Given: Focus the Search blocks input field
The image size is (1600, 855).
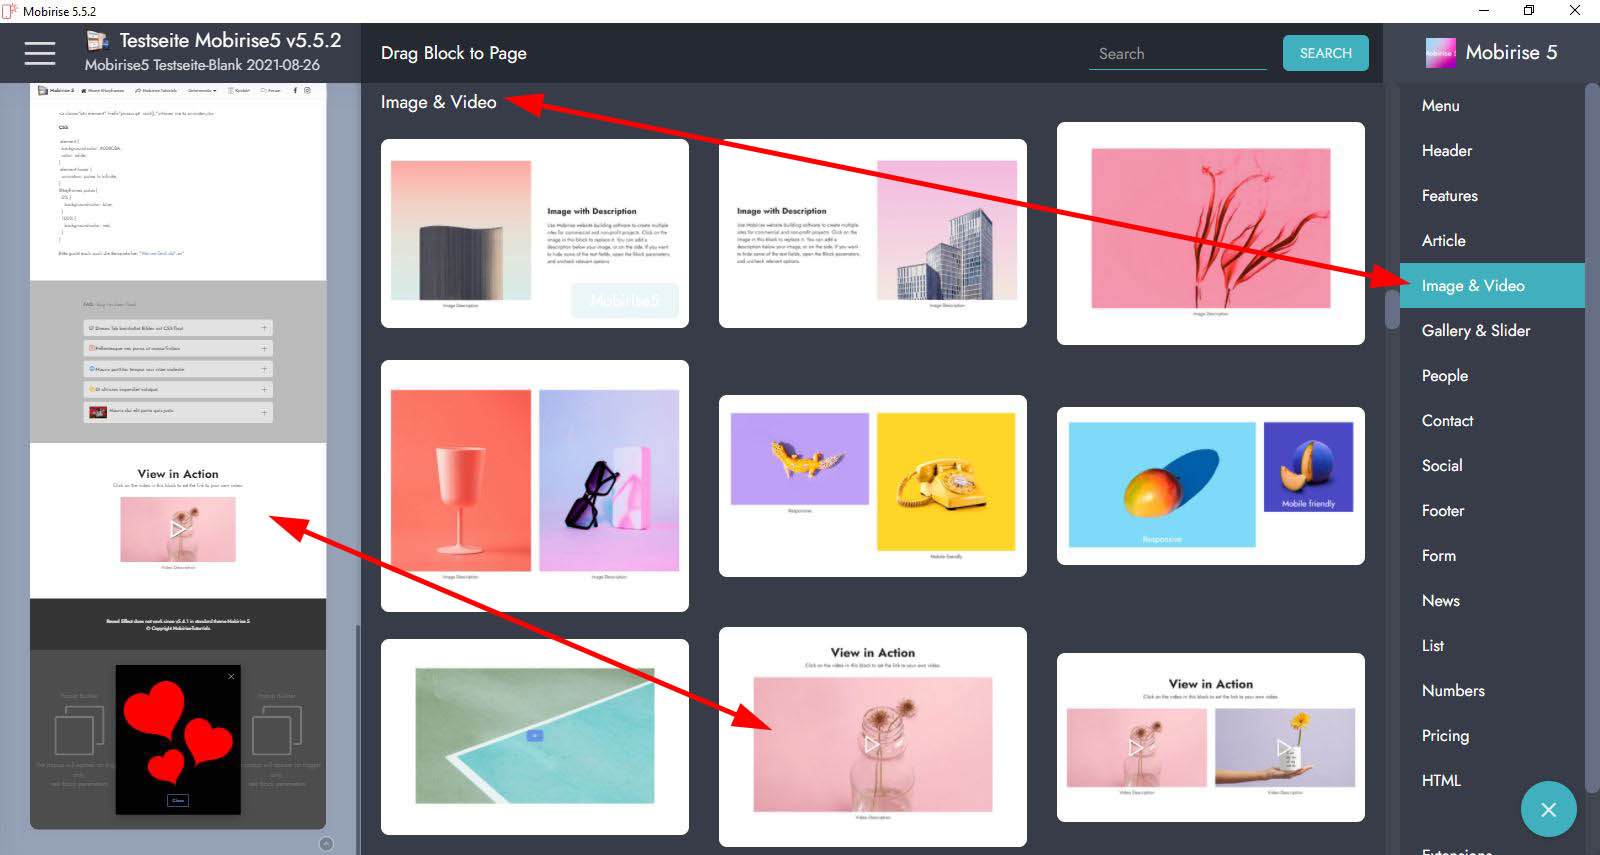Looking at the screenshot, I should click(x=1178, y=54).
